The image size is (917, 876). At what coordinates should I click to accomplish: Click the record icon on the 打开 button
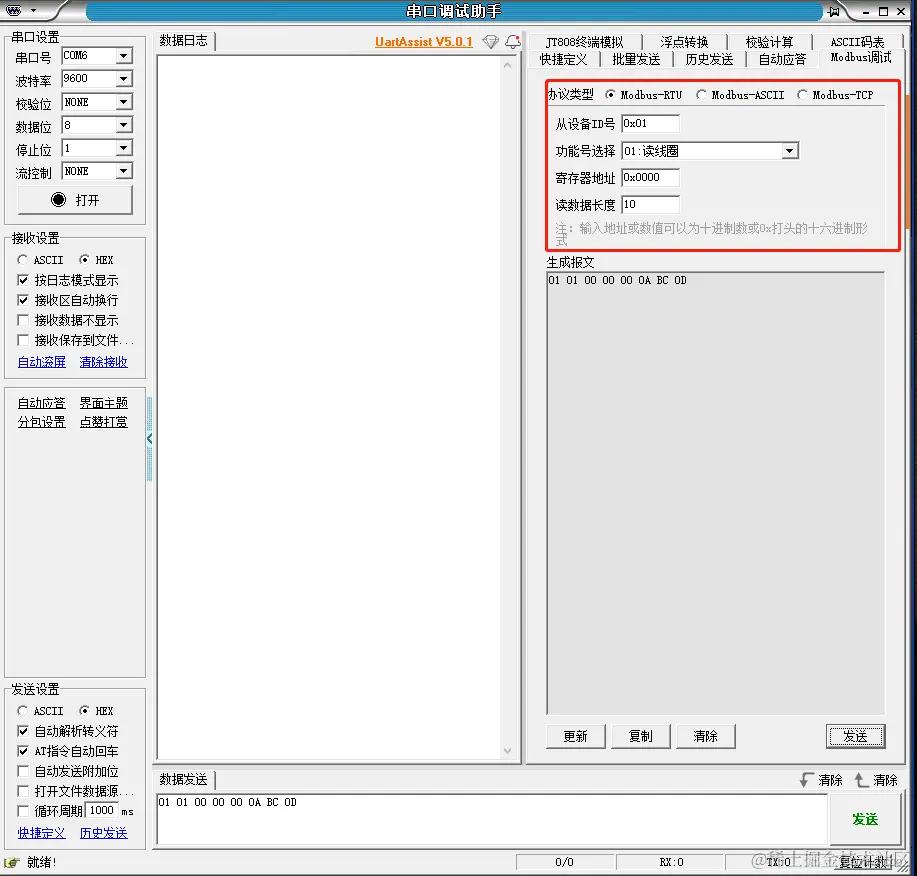point(58,200)
